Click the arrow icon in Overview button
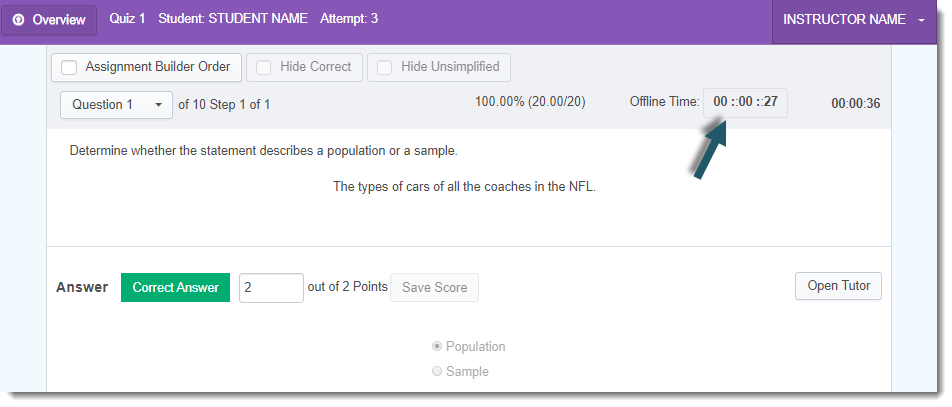Viewport: 952px width, 407px height. click(x=18, y=20)
